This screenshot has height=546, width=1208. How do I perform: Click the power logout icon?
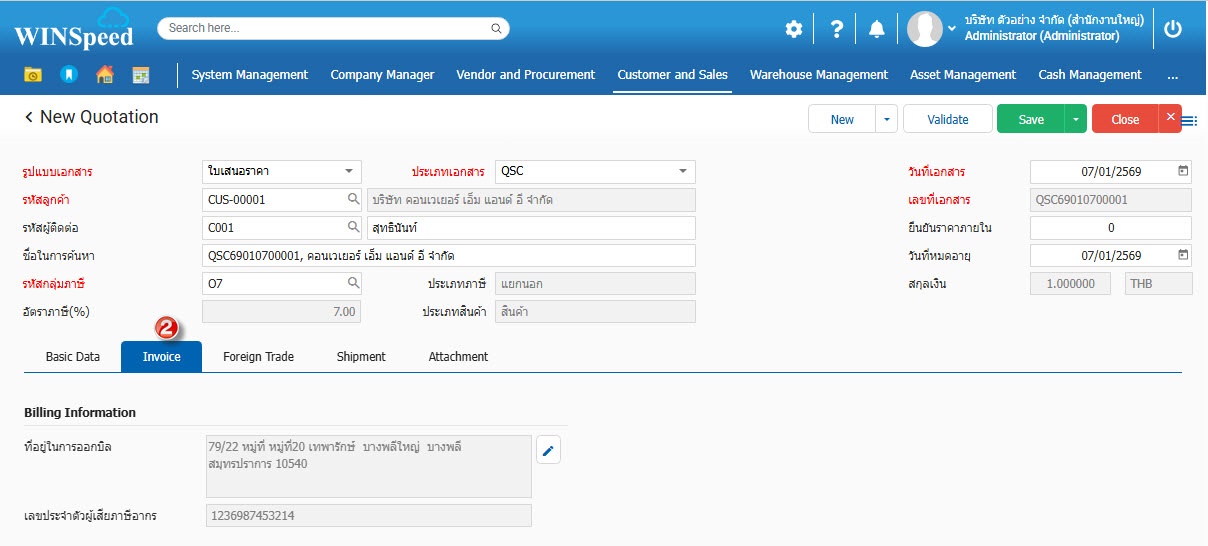click(1173, 29)
